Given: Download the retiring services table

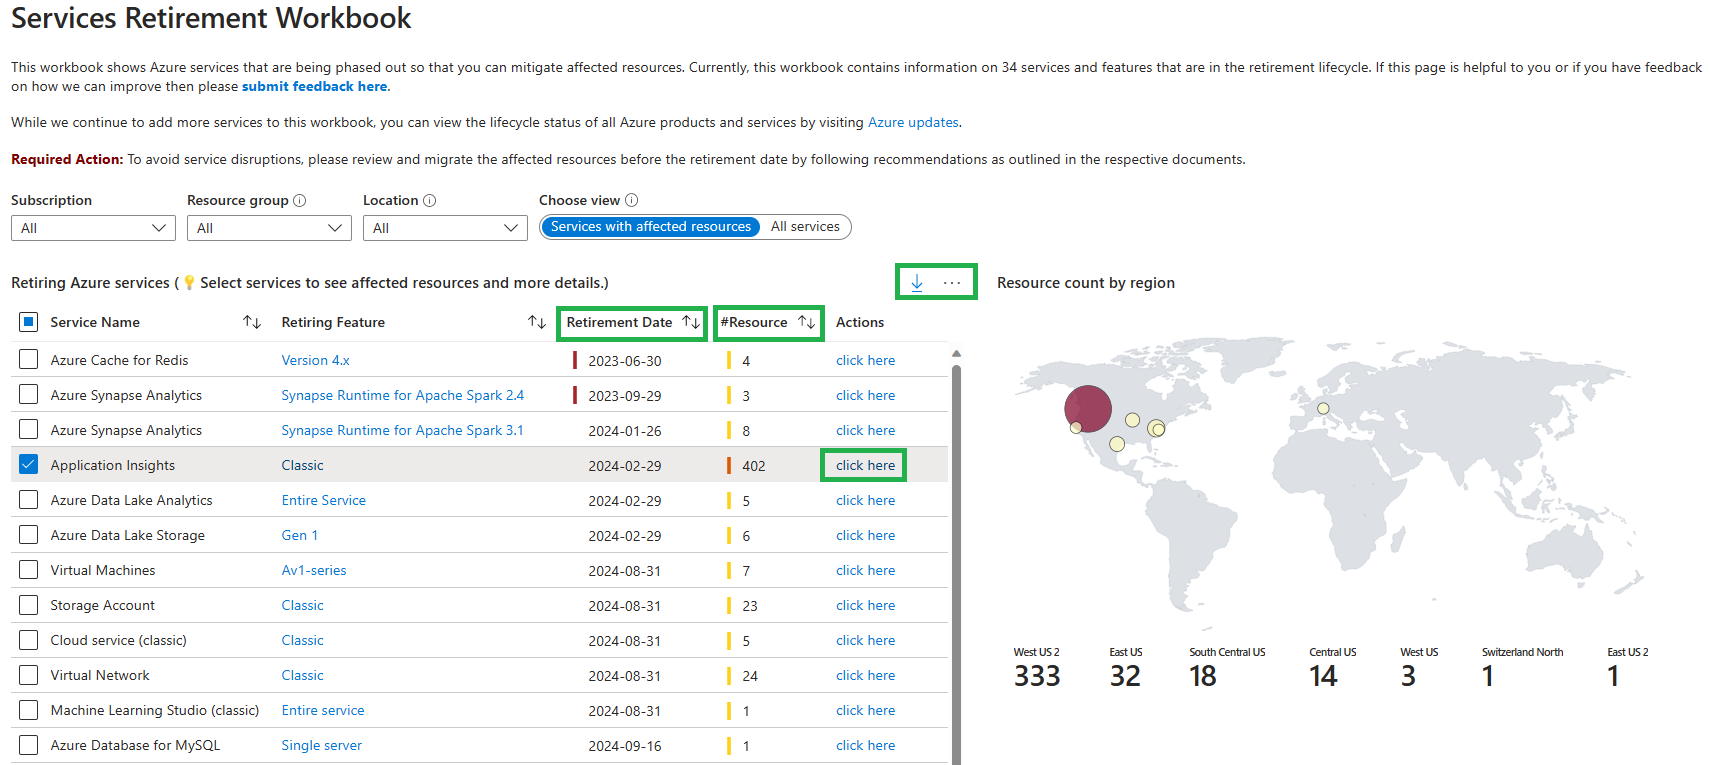Looking at the screenshot, I should tap(917, 283).
